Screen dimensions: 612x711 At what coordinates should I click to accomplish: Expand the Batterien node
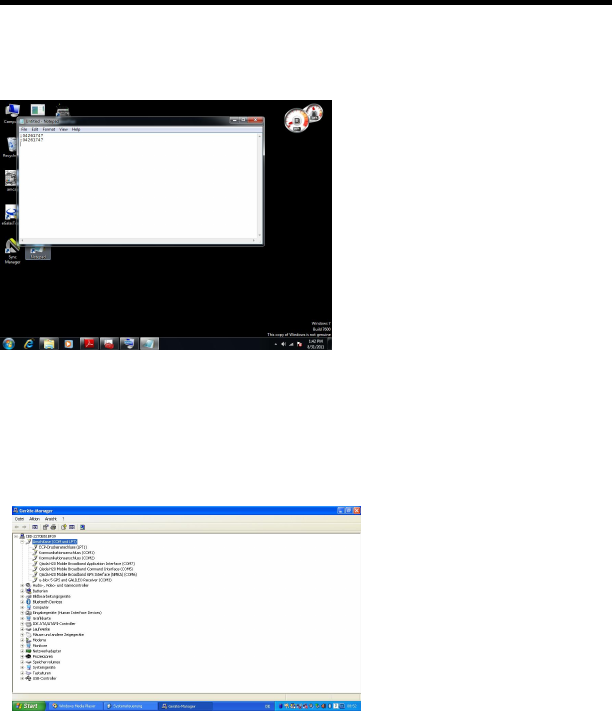click(22, 591)
